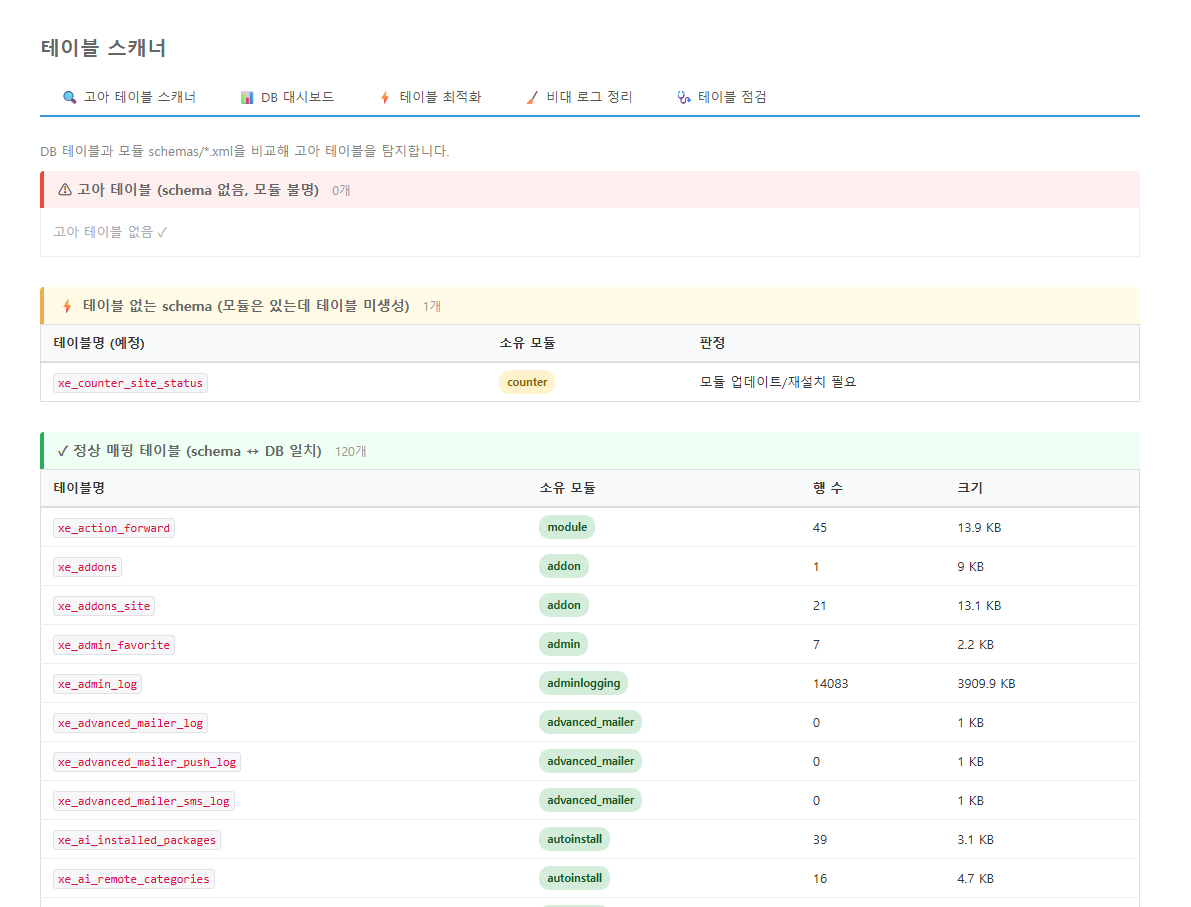Select the xe_action_forward table name

114,528
